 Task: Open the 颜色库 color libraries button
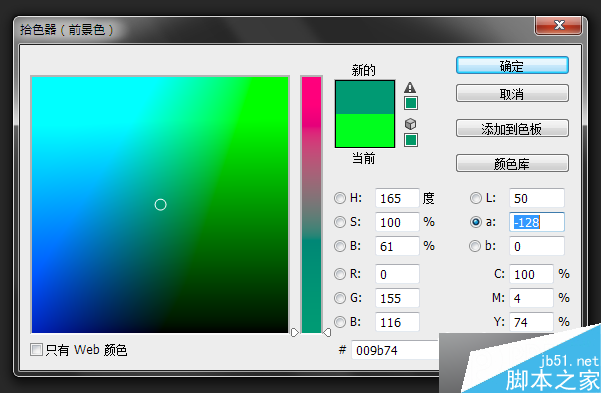(x=512, y=163)
